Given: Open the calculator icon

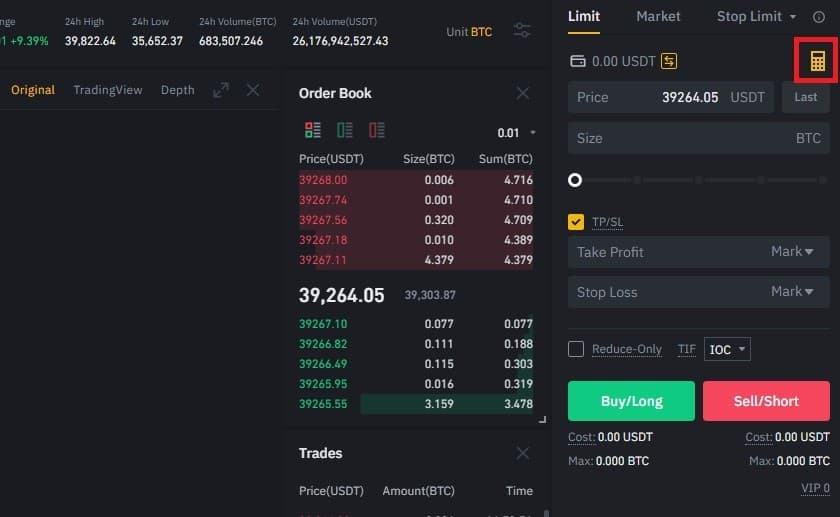Looking at the screenshot, I should (x=817, y=61).
